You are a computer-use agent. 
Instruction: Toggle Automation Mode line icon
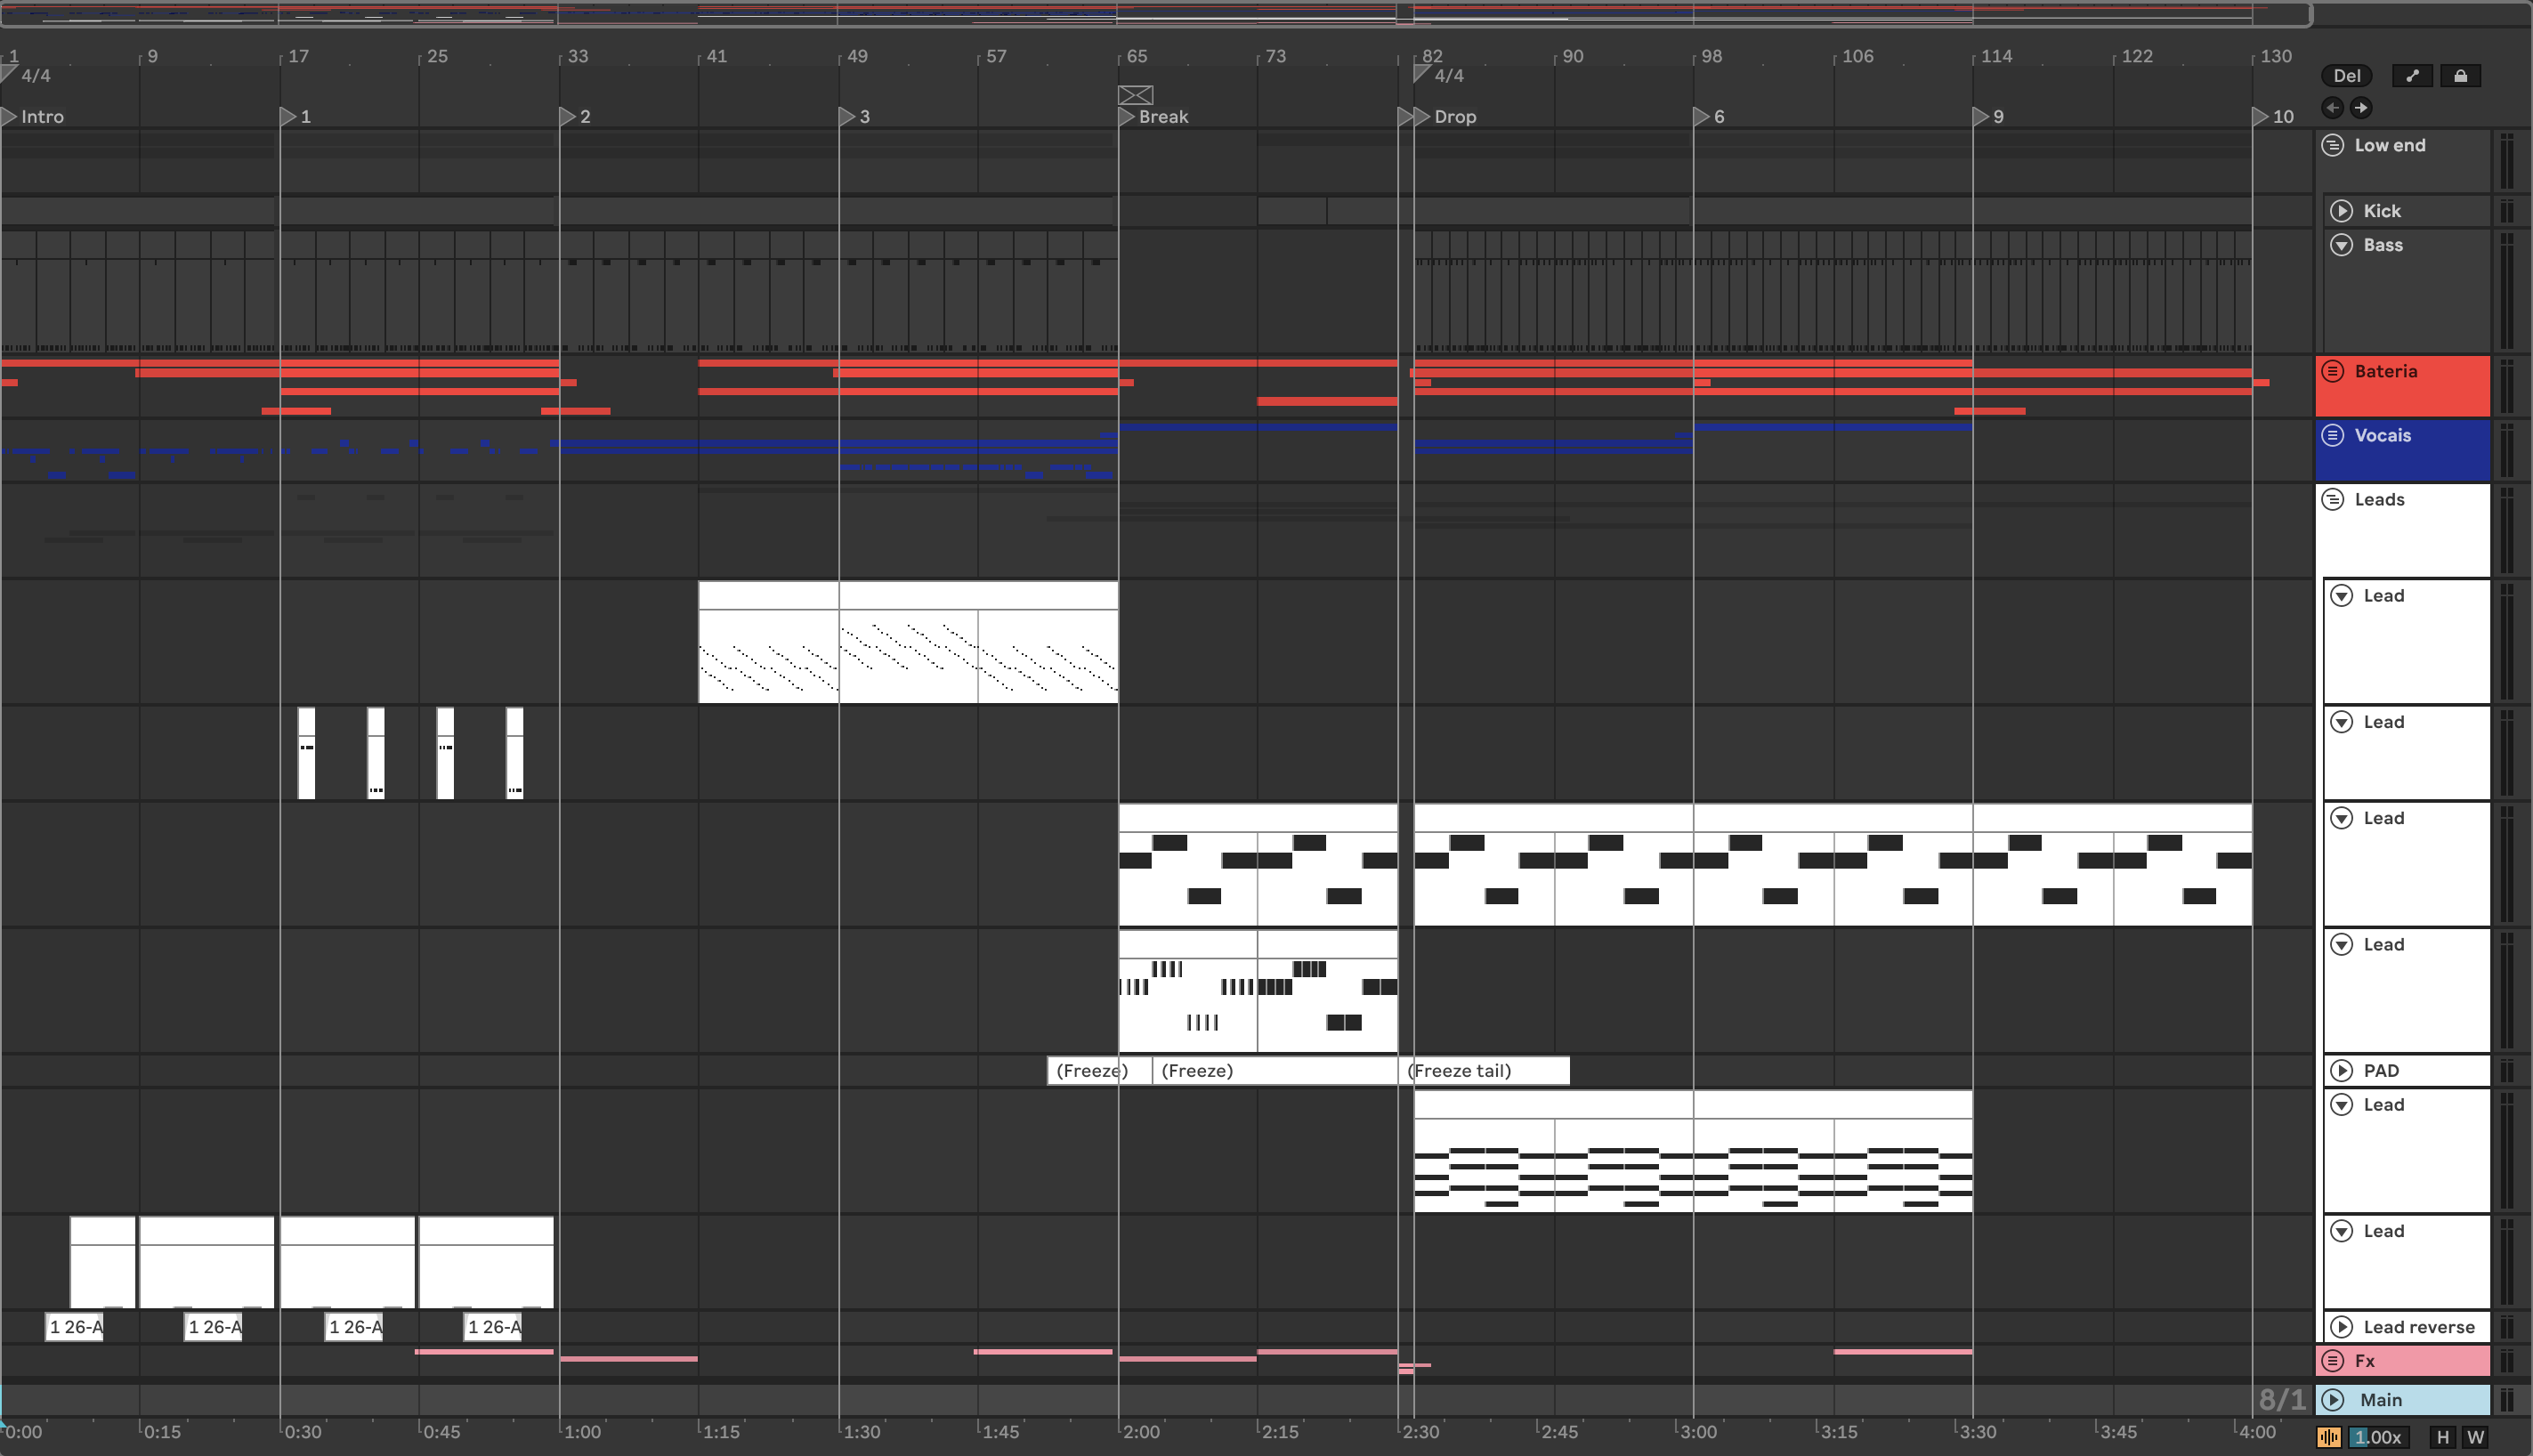[x=2412, y=76]
